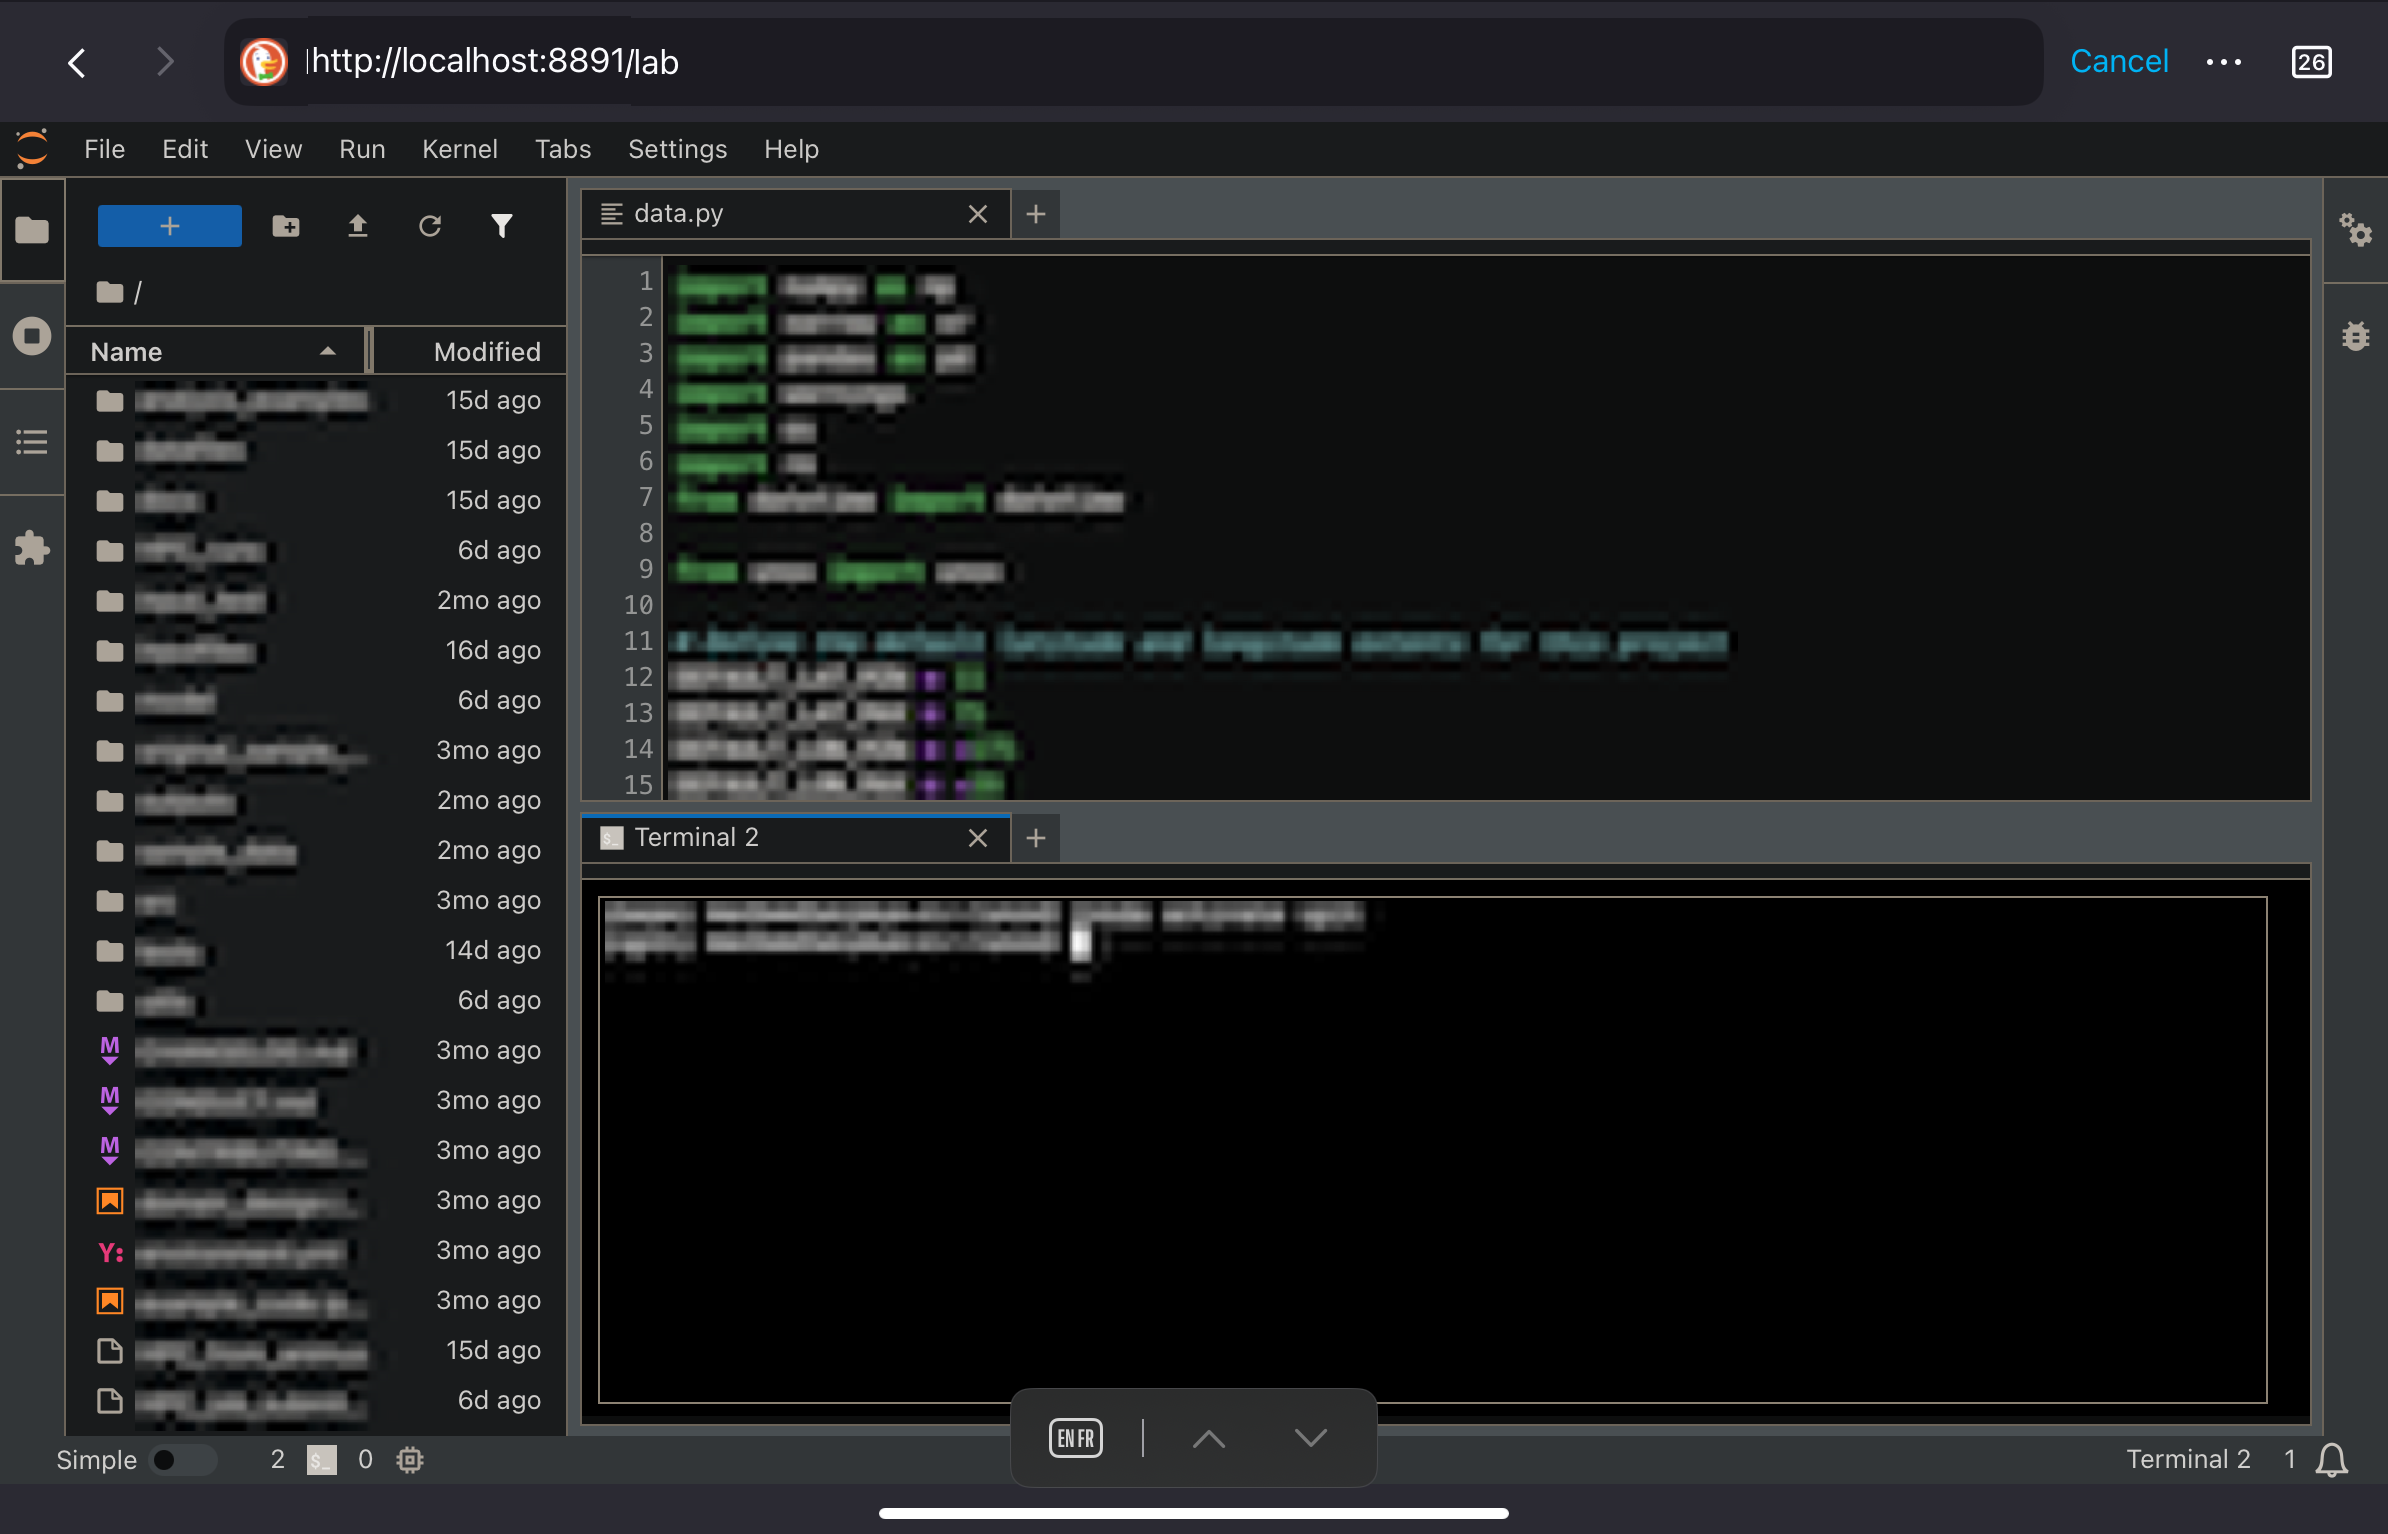Image resolution: width=2388 pixels, height=1534 pixels.
Task: Open the Debugger bug icon panel
Action: click(x=2356, y=336)
